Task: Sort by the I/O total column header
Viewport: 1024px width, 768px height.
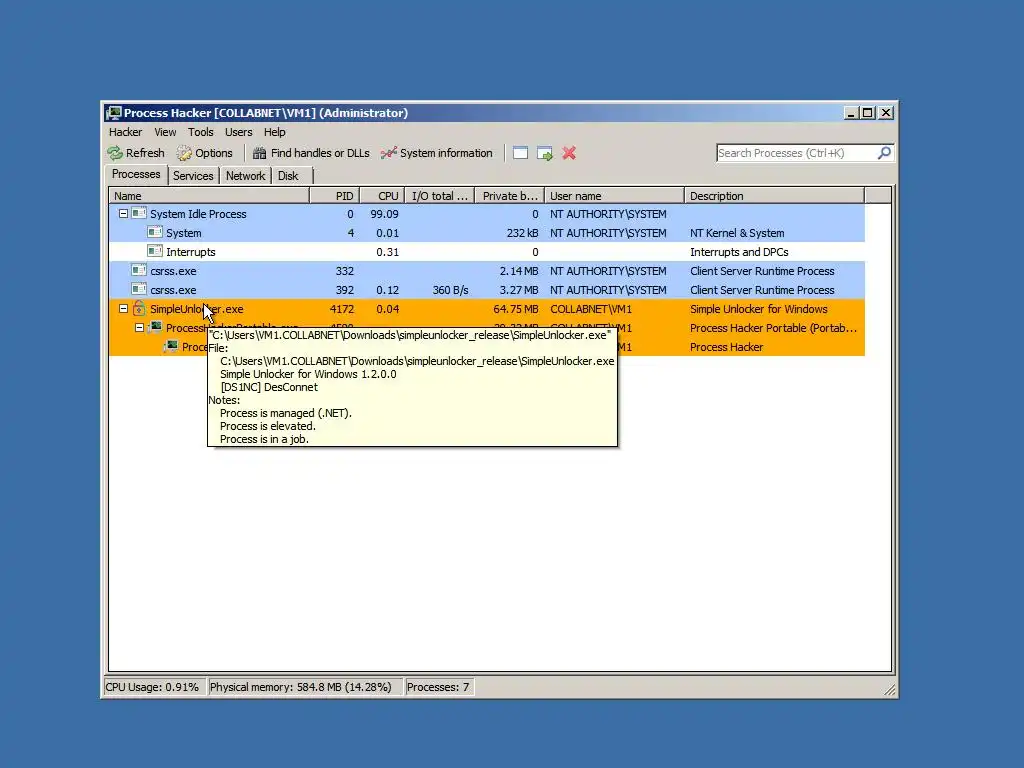Action: click(x=440, y=196)
